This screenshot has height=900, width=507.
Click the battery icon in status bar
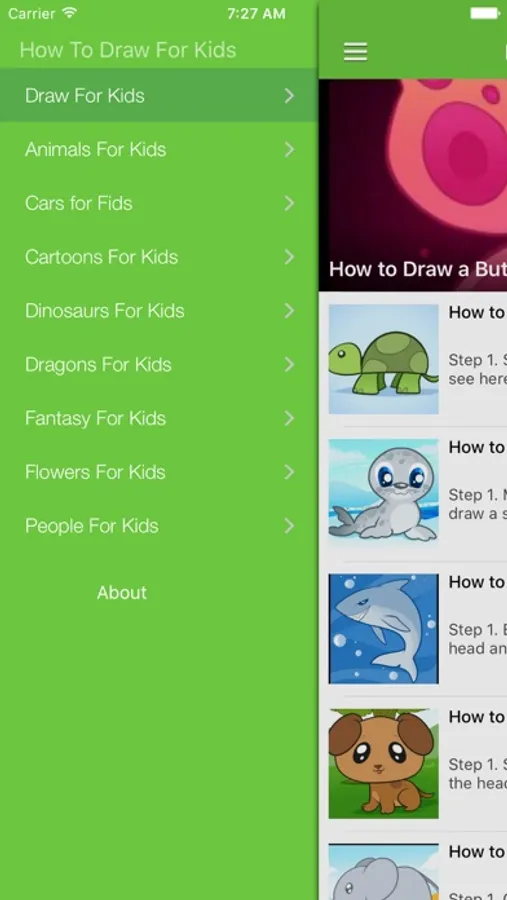coord(485,13)
